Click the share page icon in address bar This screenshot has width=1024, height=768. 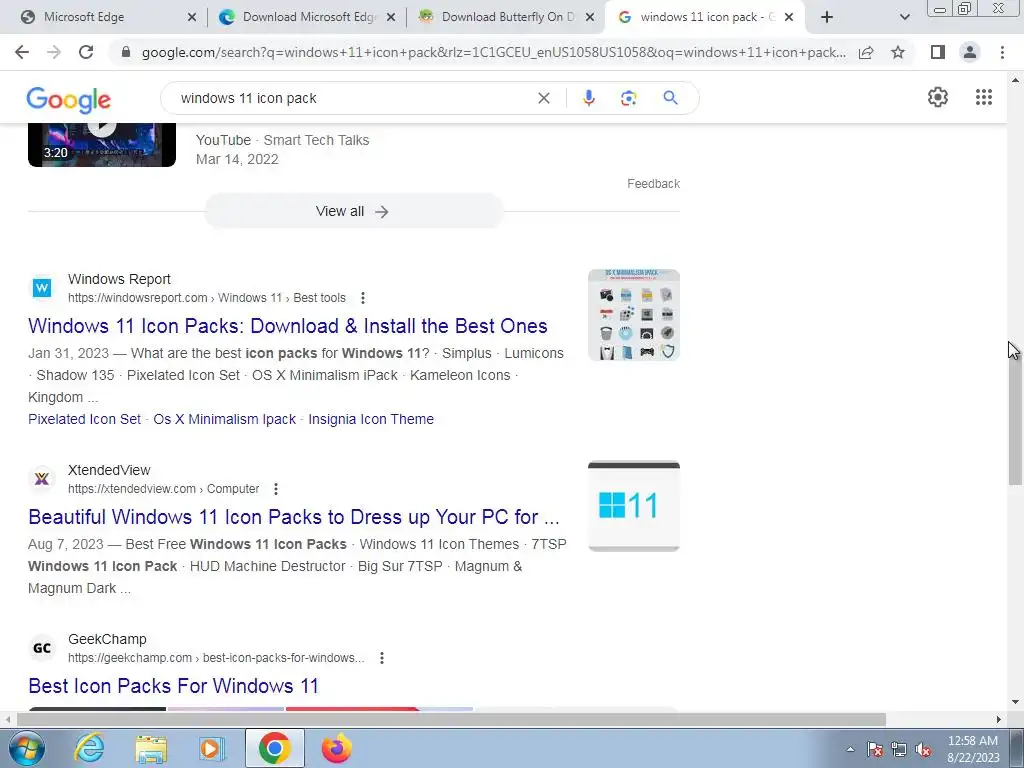(866, 52)
